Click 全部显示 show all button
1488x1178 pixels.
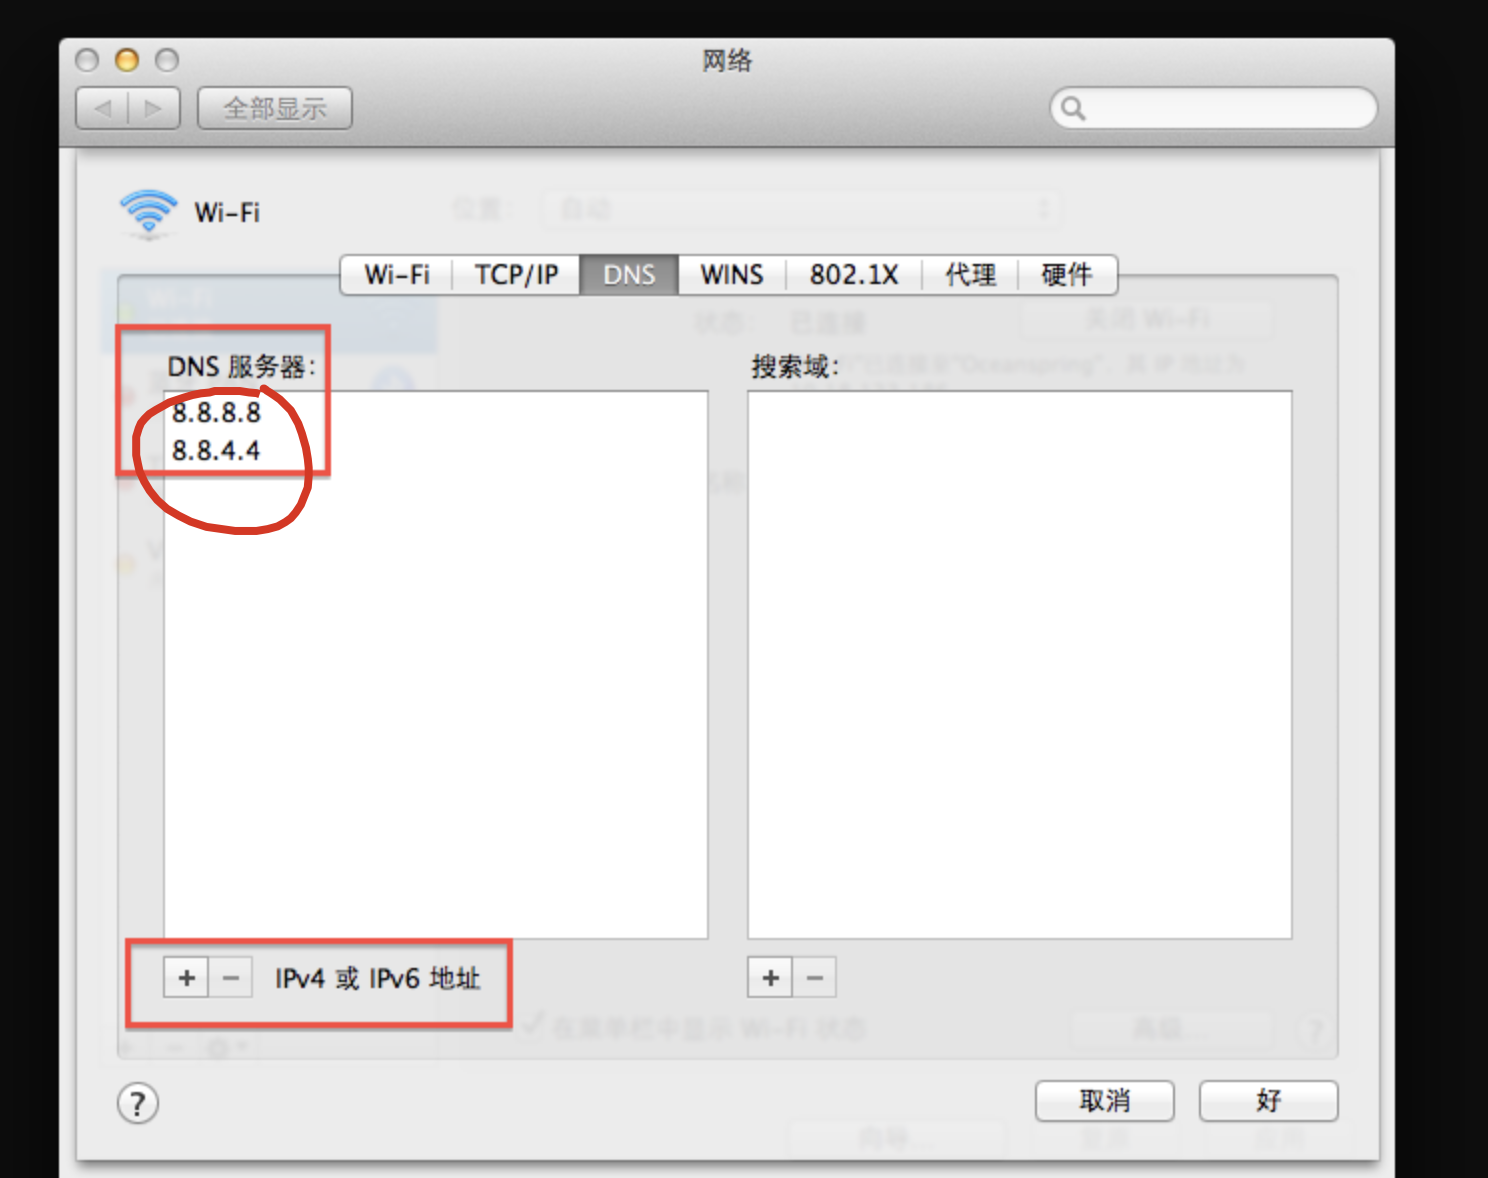point(275,108)
